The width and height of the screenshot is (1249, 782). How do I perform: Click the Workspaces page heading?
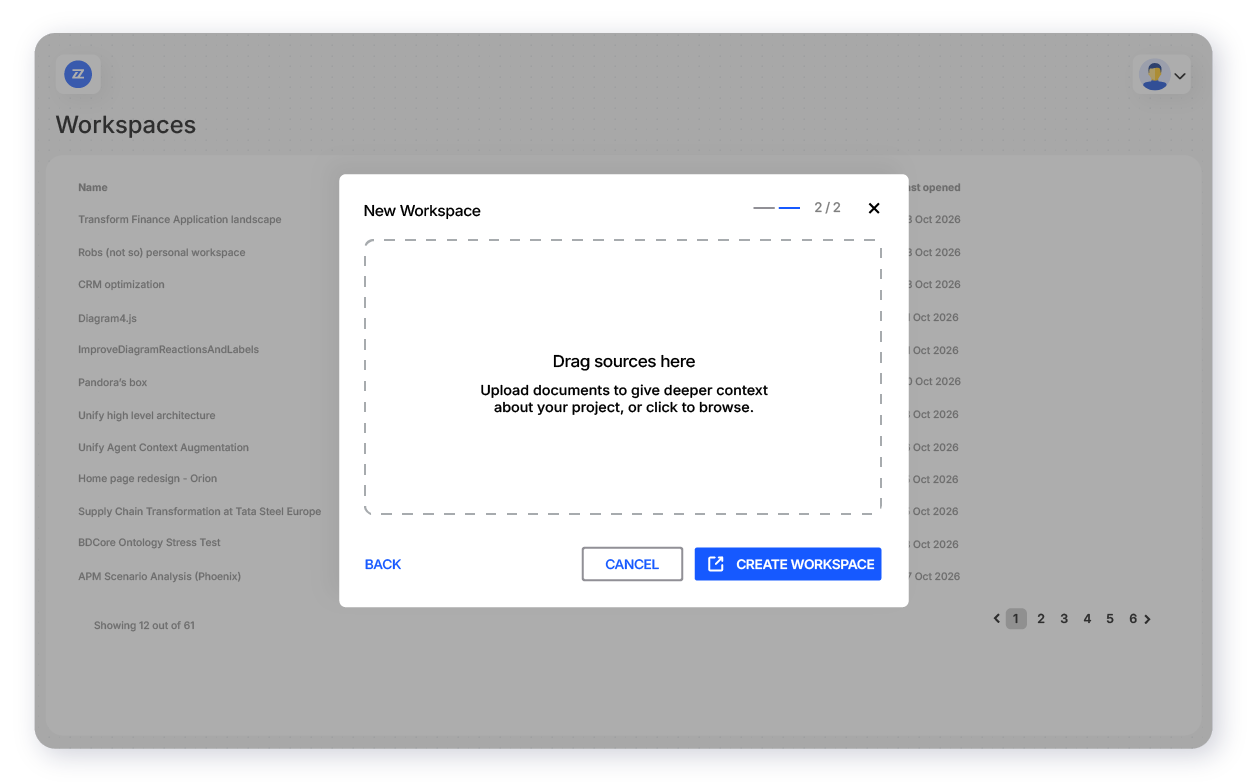point(126,125)
